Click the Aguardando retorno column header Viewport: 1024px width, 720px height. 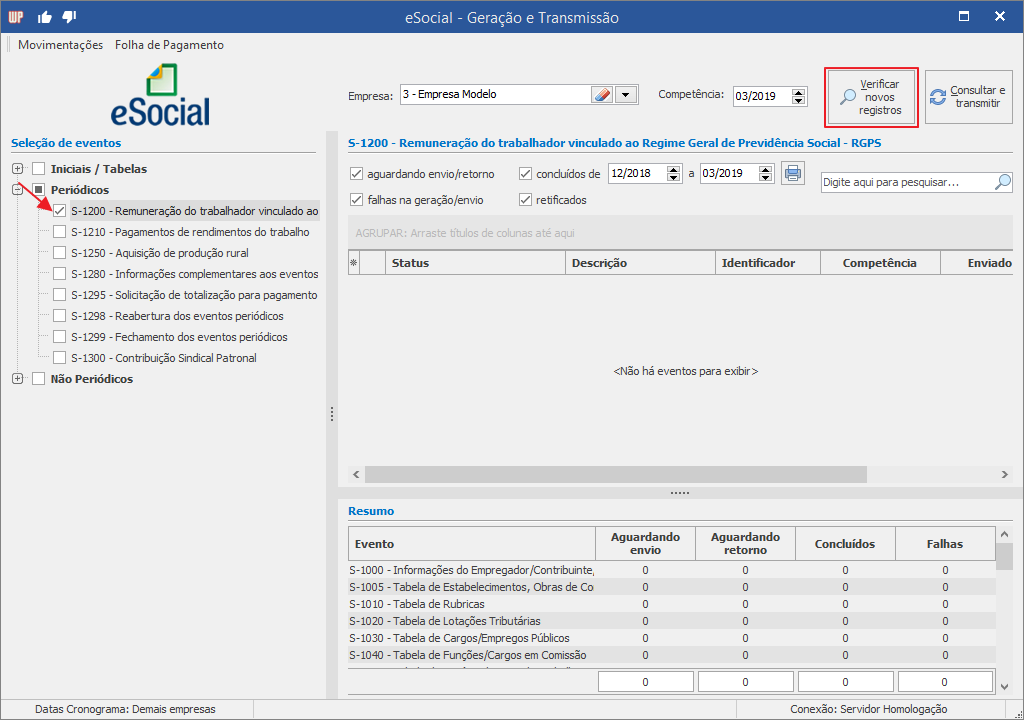(745, 544)
